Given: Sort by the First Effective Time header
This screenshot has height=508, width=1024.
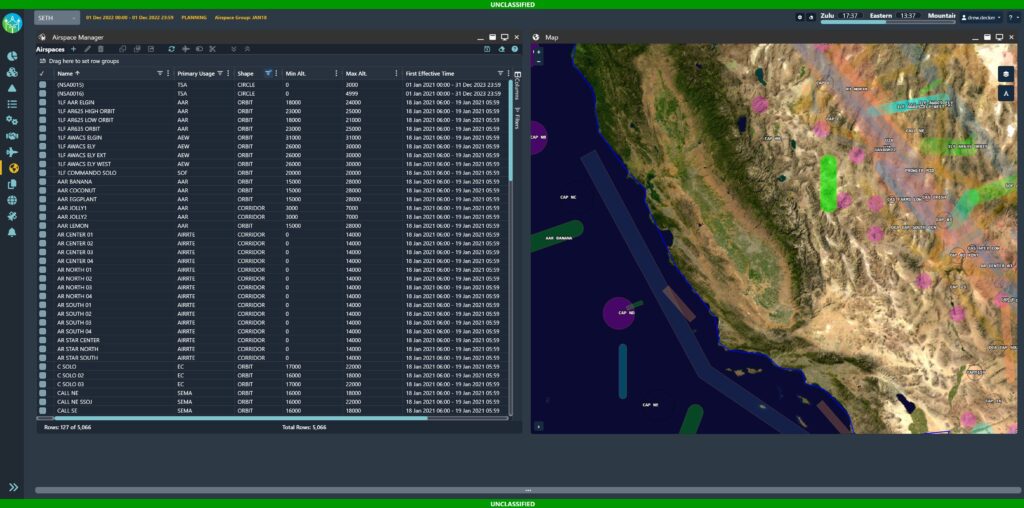Looking at the screenshot, I should pyautogui.click(x=430, y=74).
